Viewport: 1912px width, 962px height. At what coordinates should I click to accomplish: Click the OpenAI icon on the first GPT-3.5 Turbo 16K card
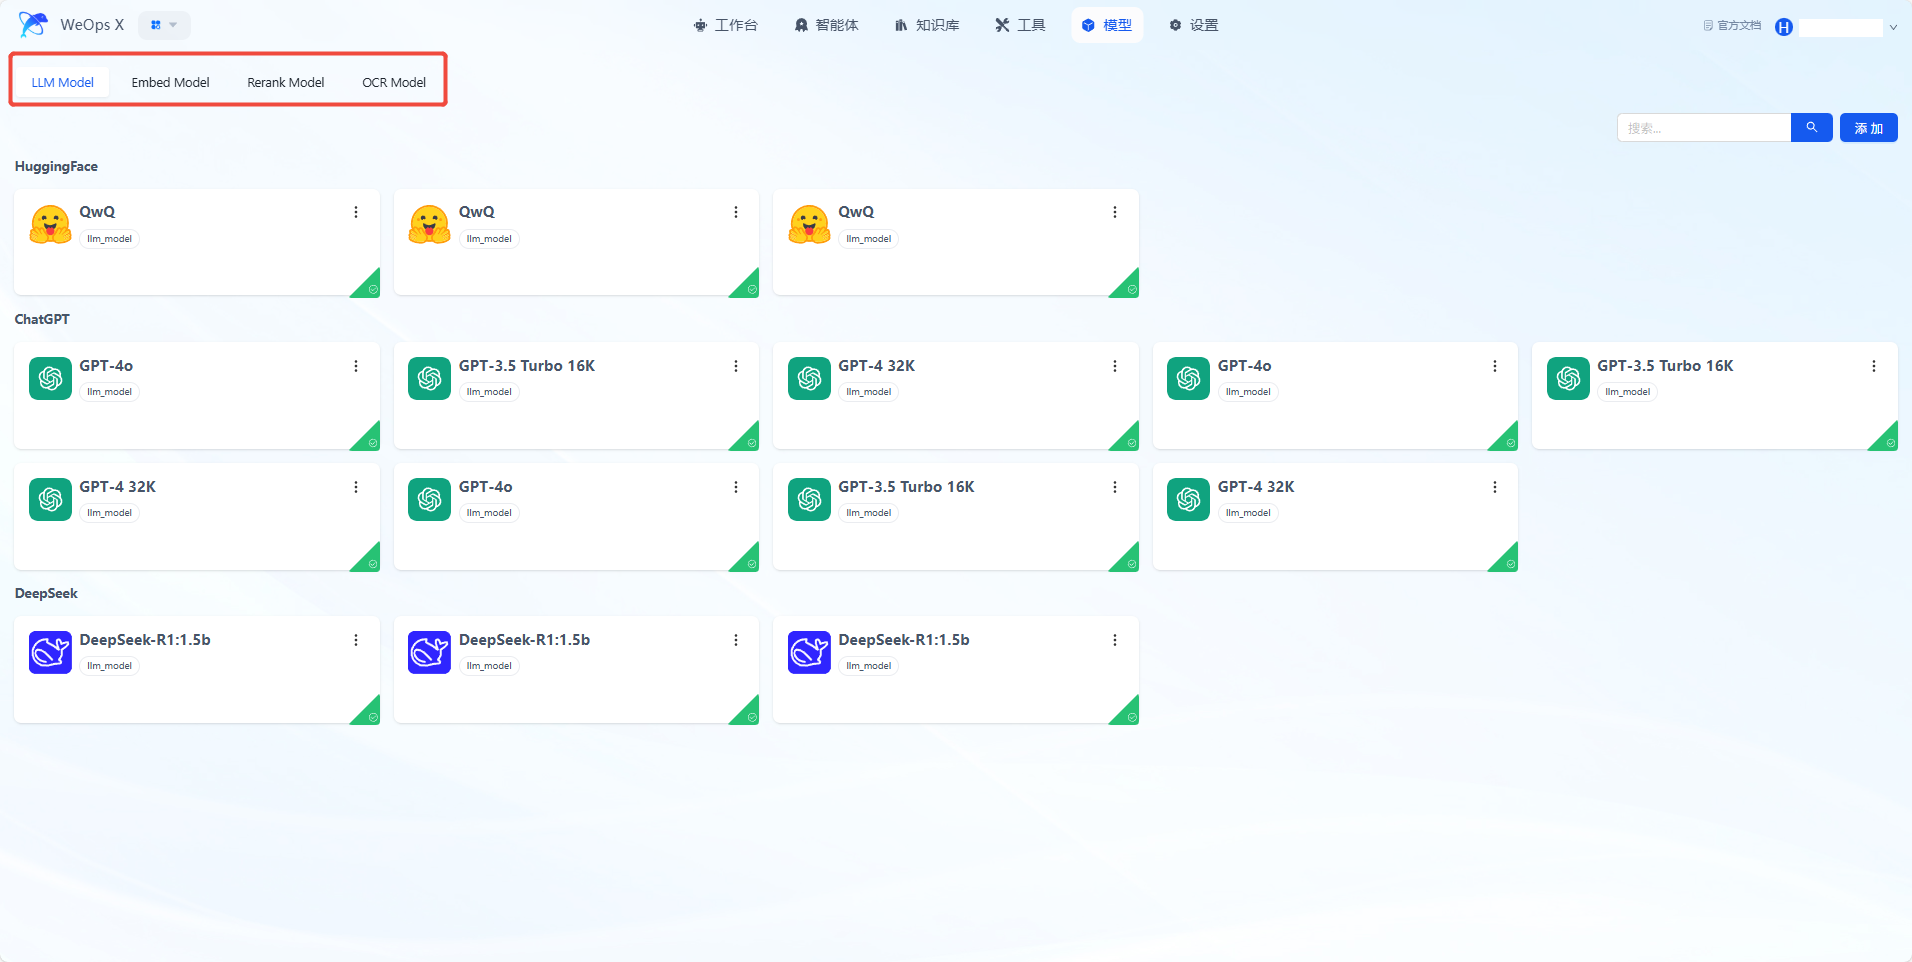click(x=430, y=379)
